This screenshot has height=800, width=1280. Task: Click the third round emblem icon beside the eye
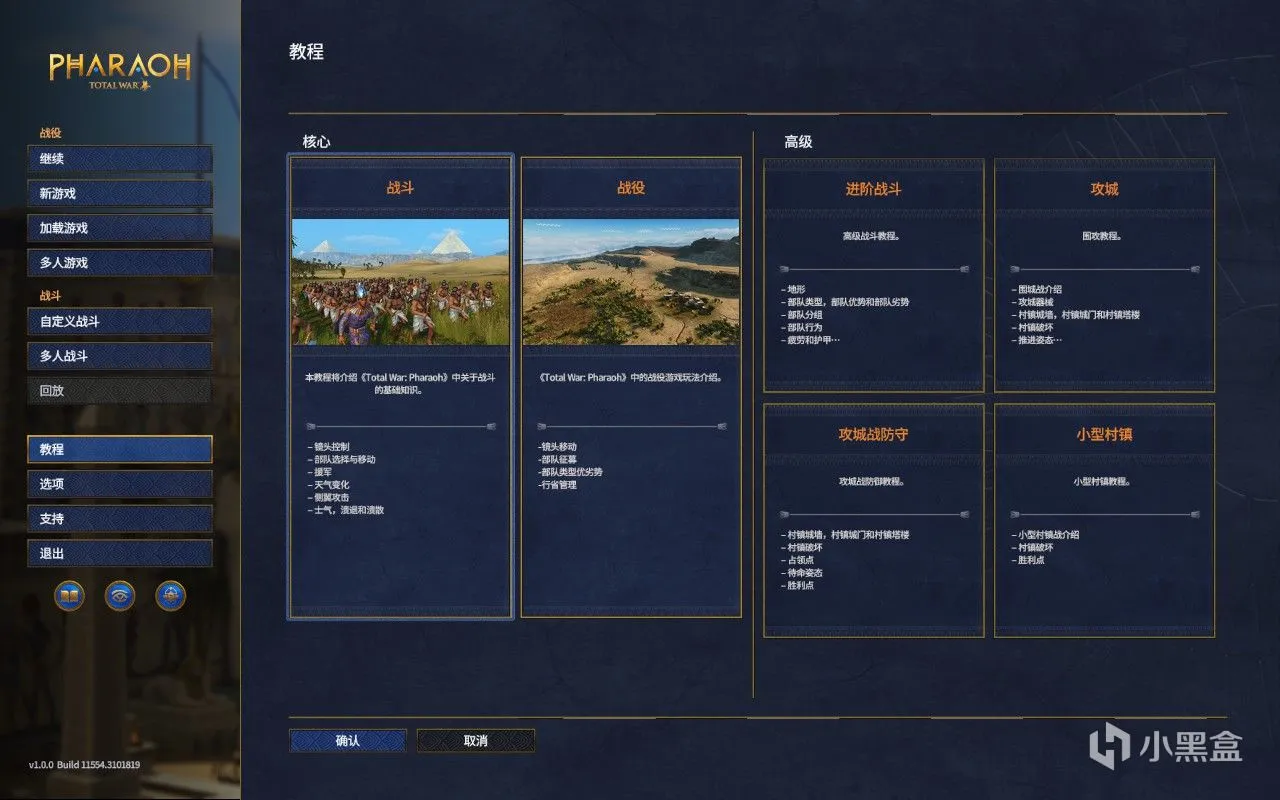tap(171, 596)
